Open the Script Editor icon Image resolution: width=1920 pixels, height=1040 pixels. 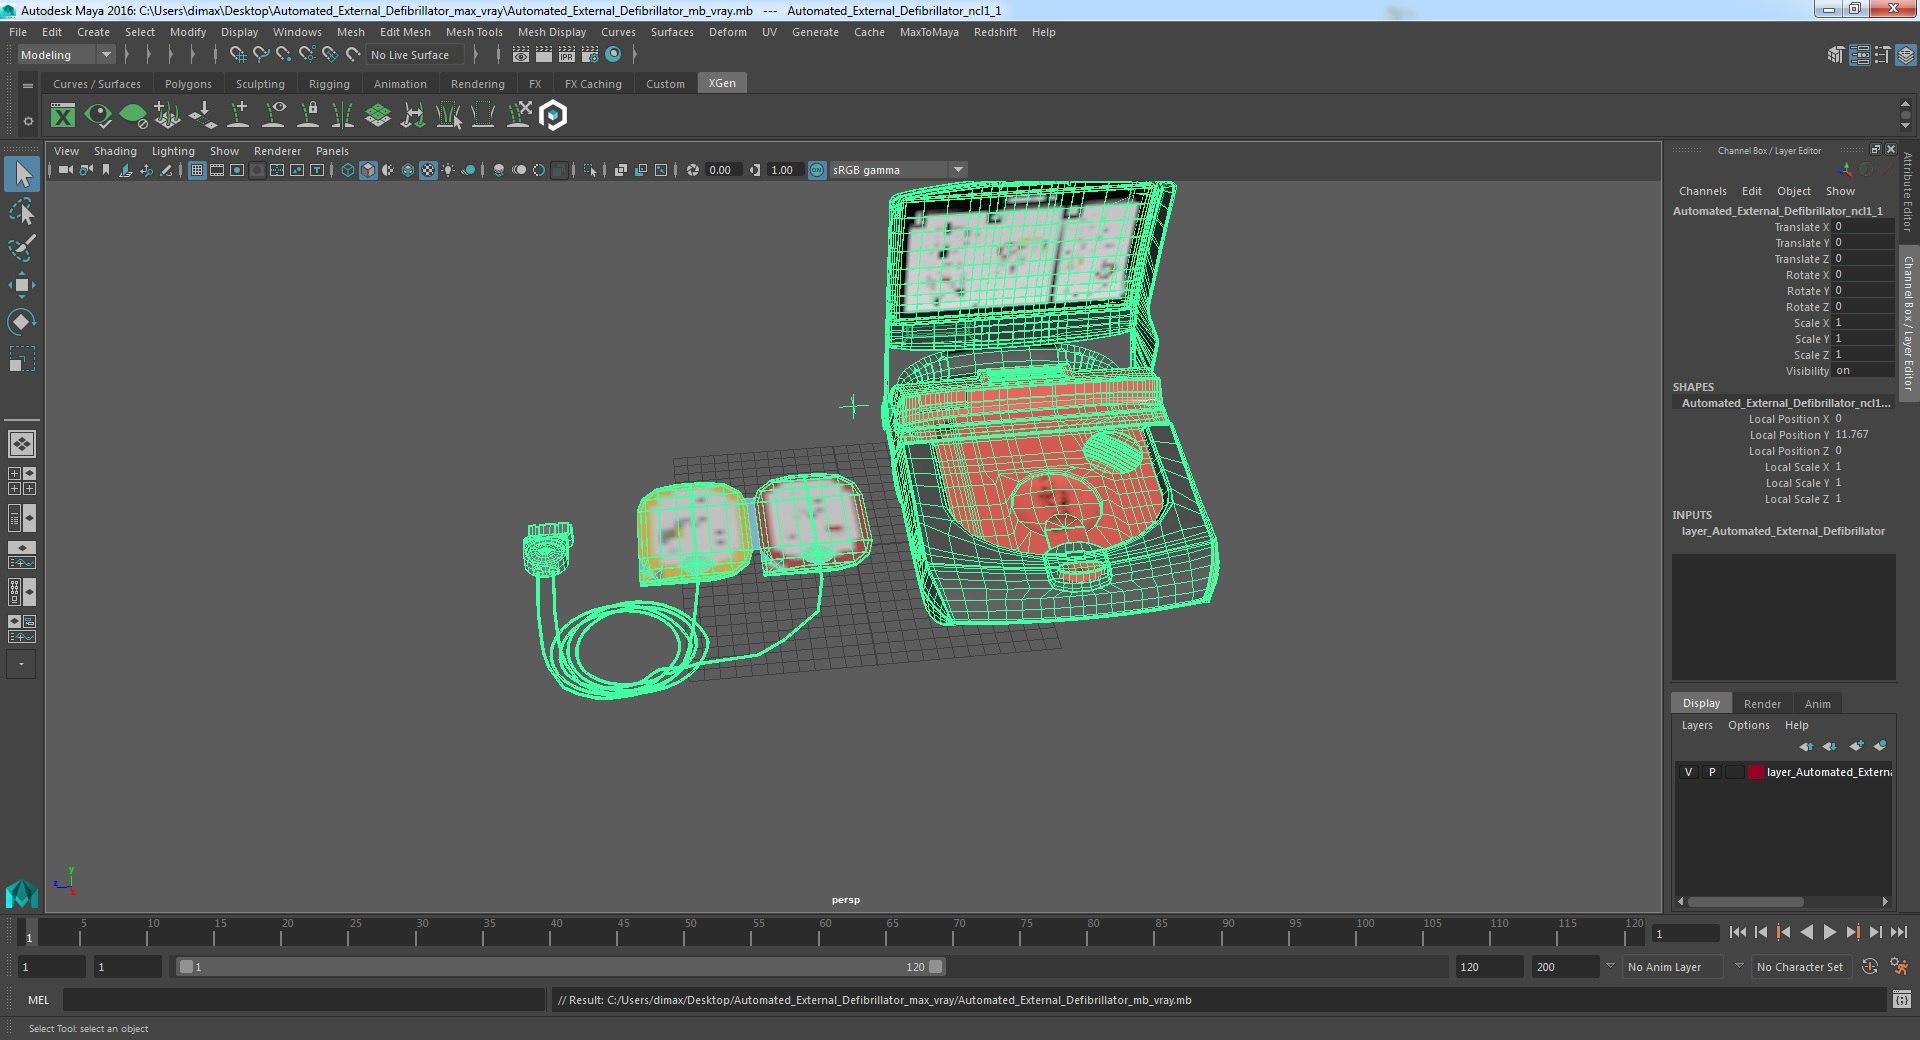1902,1000
